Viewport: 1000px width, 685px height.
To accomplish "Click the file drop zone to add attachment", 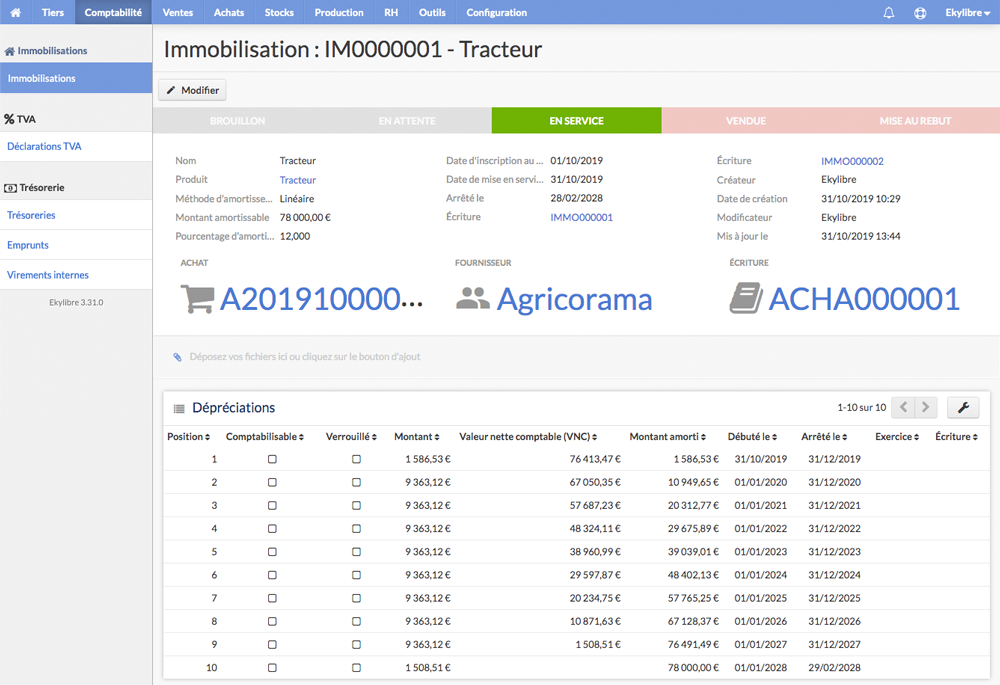I will click(577, 357).
